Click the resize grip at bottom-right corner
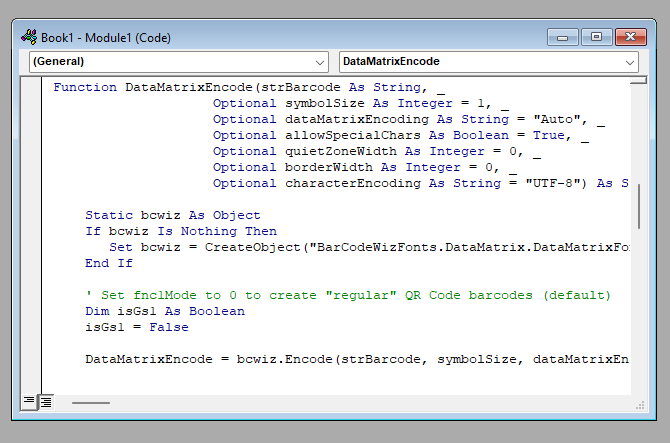 pos(640,405)
